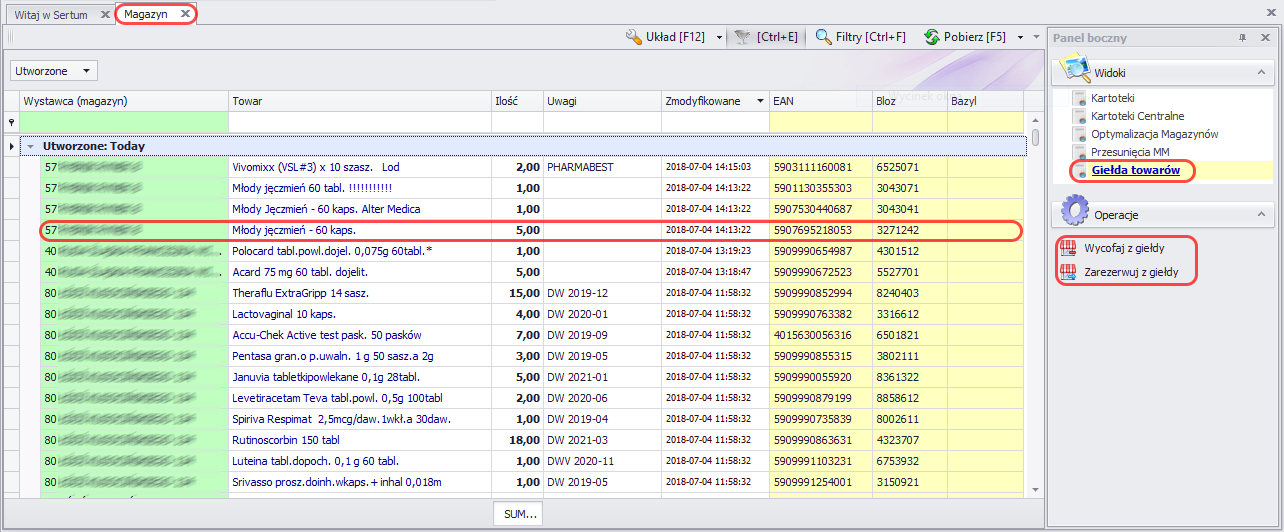Click the funnel icon labeled Ctrl+E
This screenshot has width=1284, height=532.
[x=741, y=37]
